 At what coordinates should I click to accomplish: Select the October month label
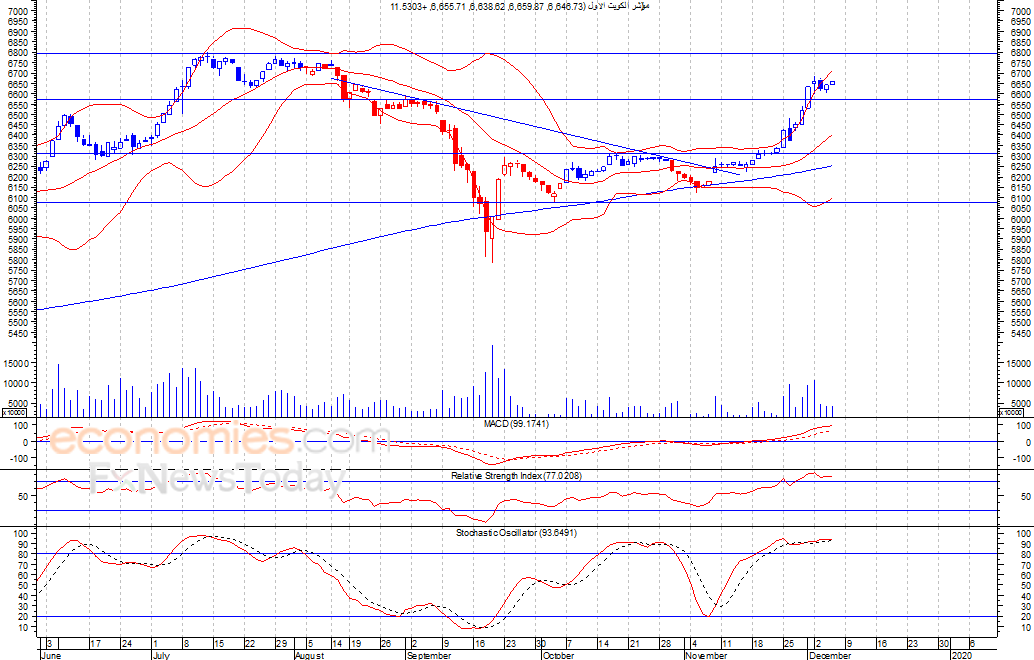[559, 655]
